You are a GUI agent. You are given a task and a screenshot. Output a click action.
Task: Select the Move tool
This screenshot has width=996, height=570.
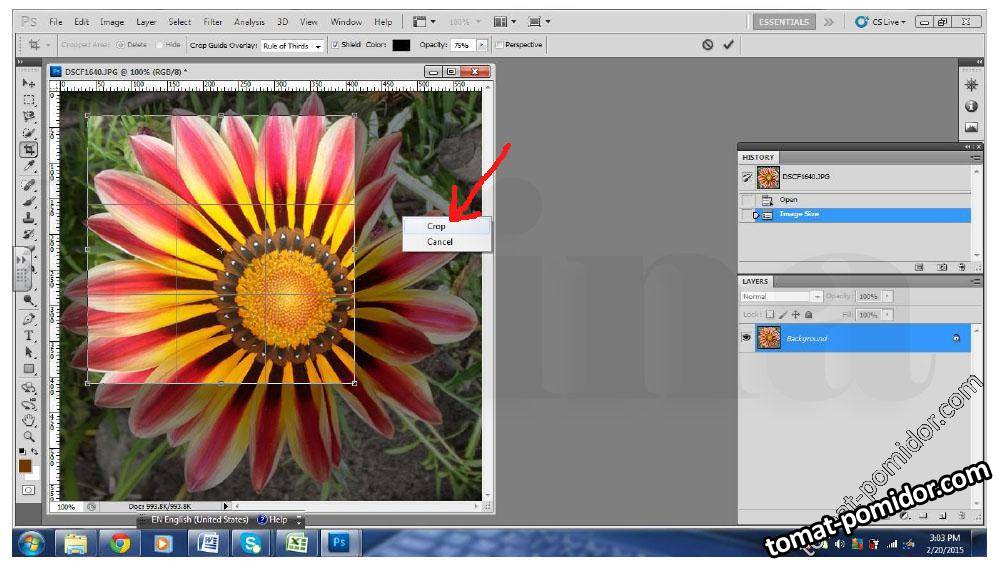click(29, 83)
